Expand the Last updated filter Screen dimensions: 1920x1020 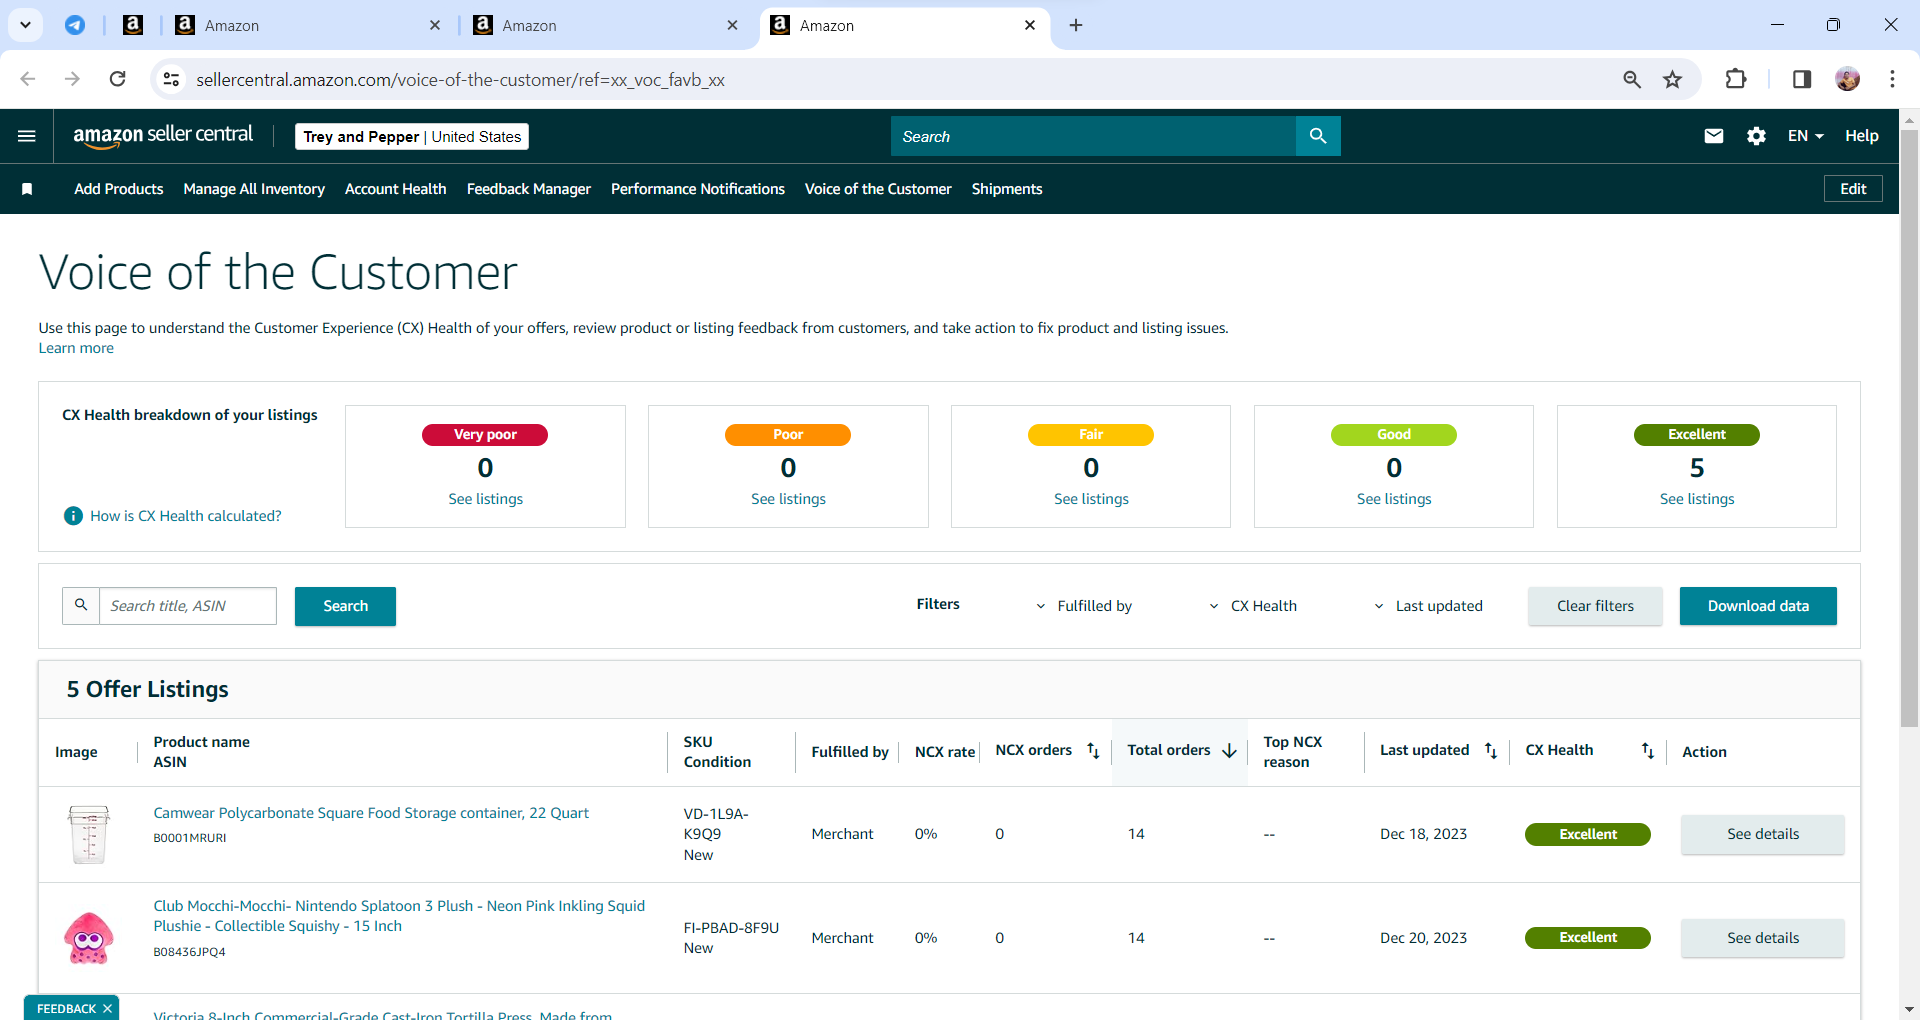coord(1427,606)
